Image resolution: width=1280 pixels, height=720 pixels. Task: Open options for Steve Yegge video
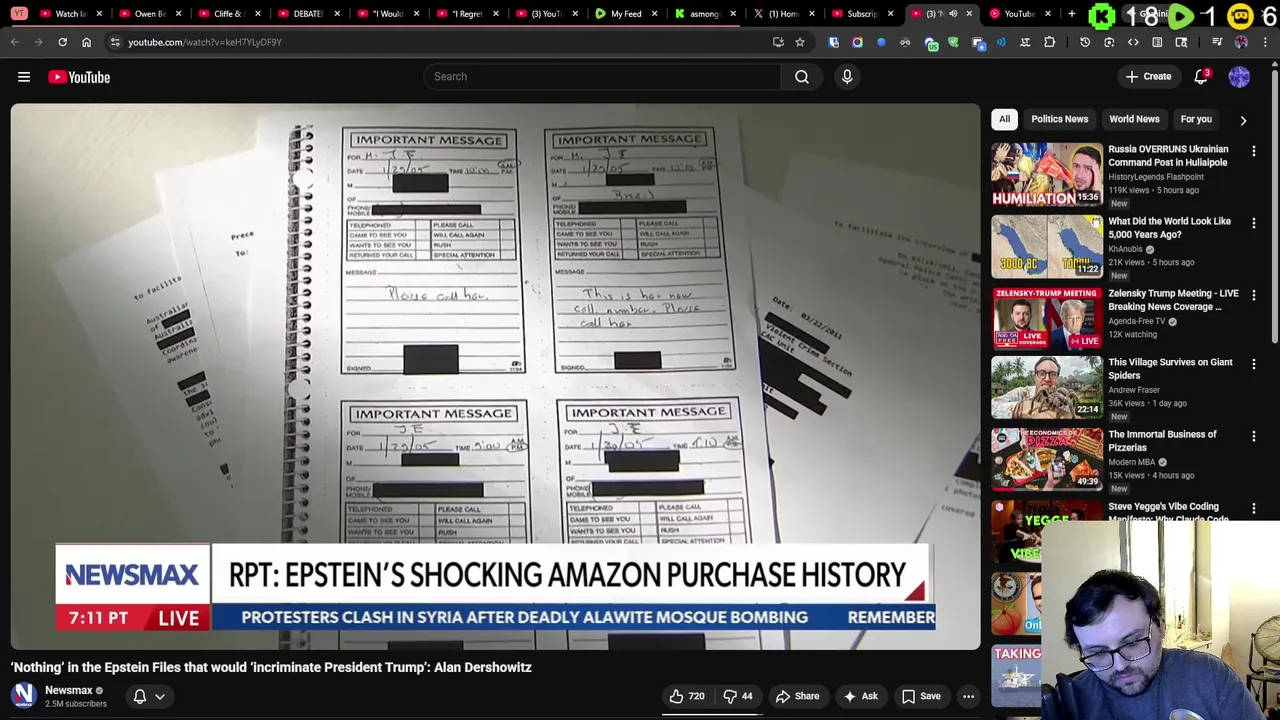pos(1253,508)
